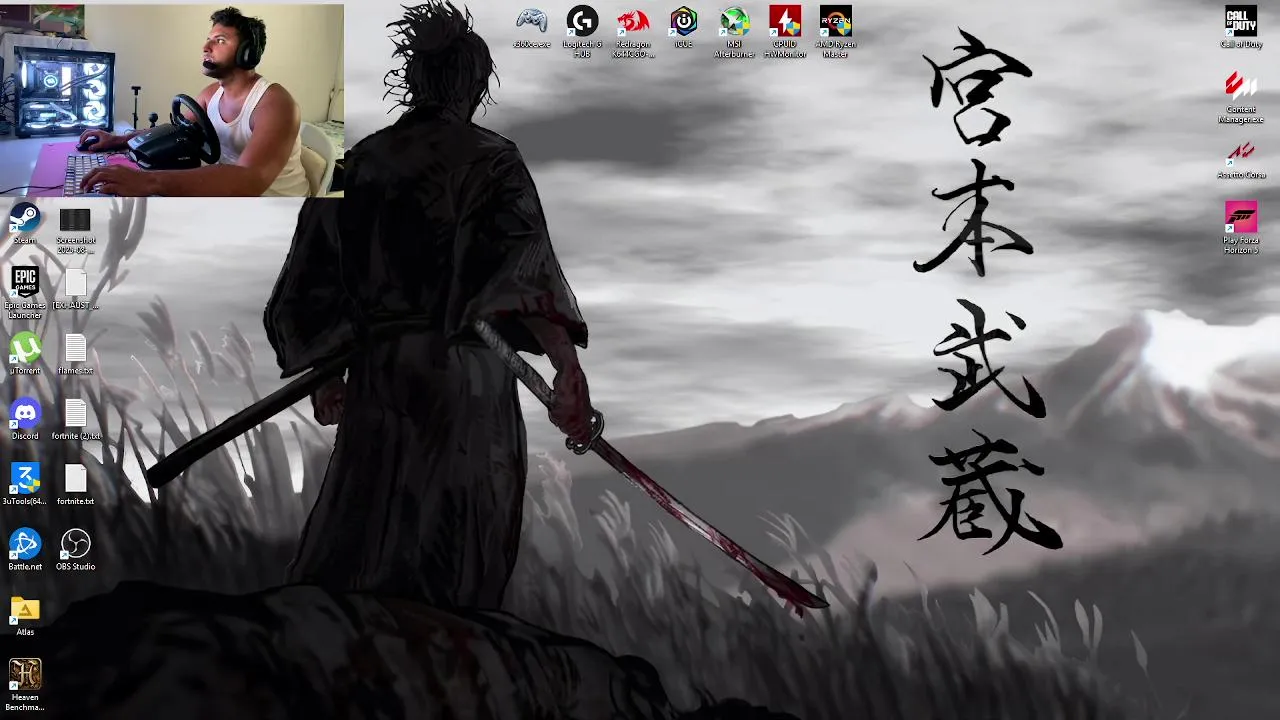Screen dimensions: 1280x720
Task: Select the Heaven Benchmark shortcut
Action: click(x=25, y=685)
